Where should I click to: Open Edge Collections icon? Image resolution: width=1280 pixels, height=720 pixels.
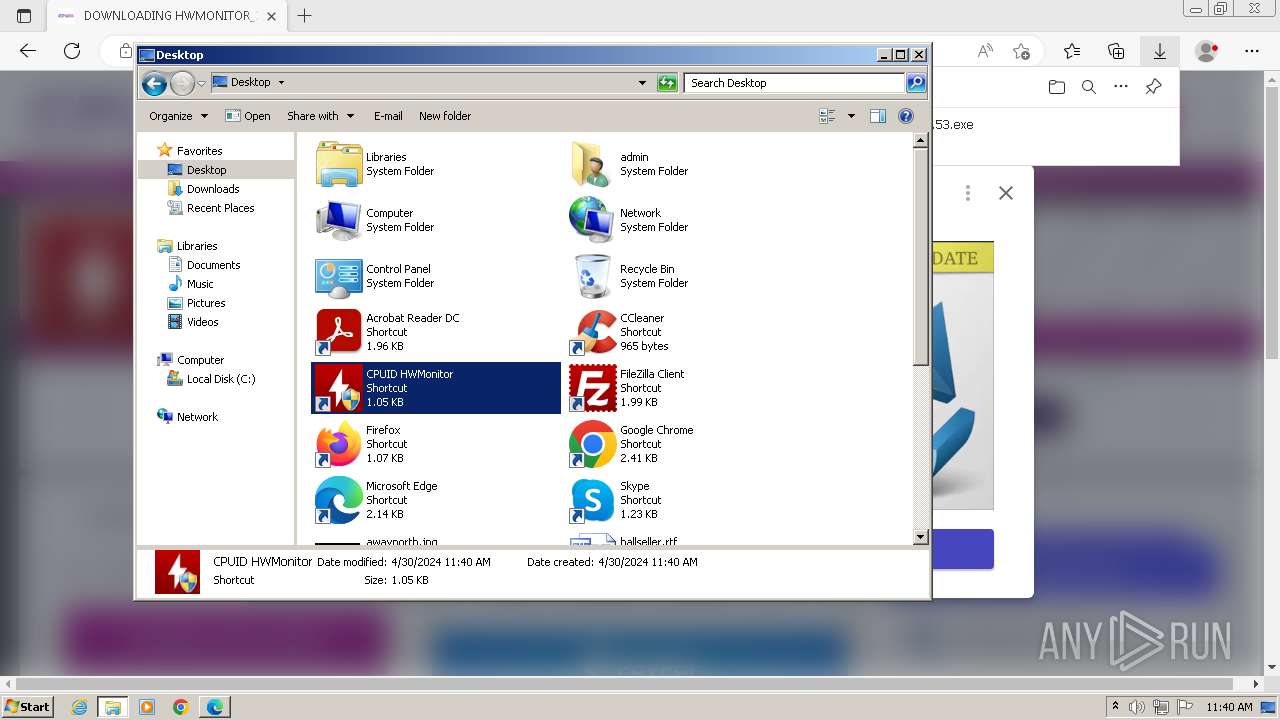coord(1116,51)
